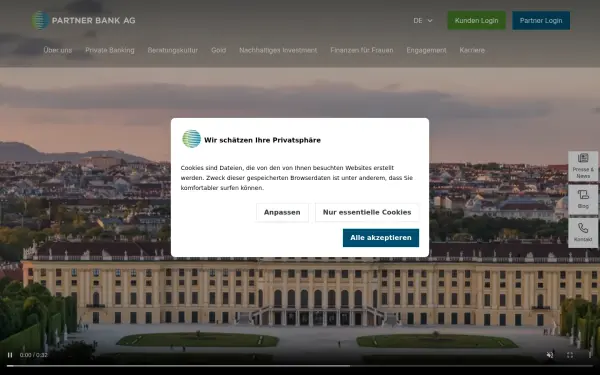Open Nachhaltiges Investment menu item
600x375 pixels.
(x=278, y=50)
